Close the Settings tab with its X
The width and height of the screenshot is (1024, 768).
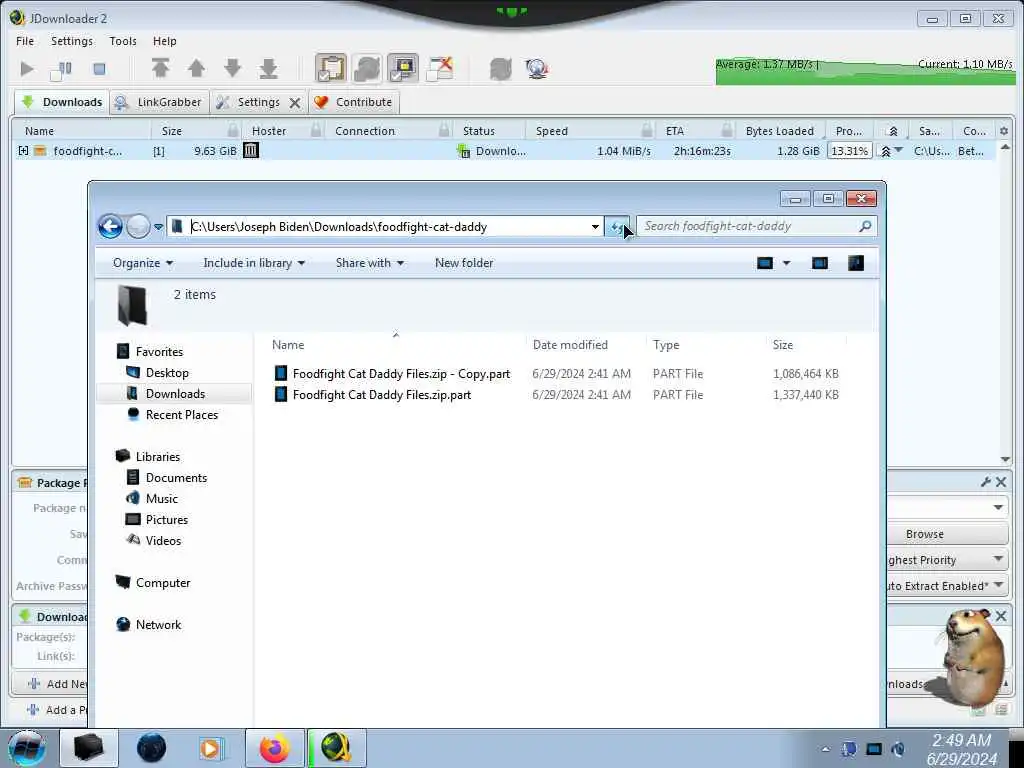[295, 103]
